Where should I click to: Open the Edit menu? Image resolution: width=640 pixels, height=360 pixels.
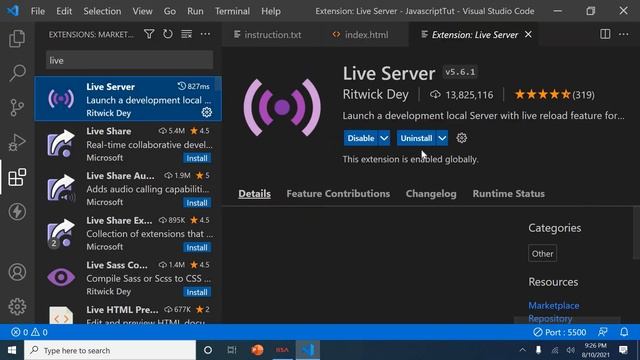tap(64, 11)
